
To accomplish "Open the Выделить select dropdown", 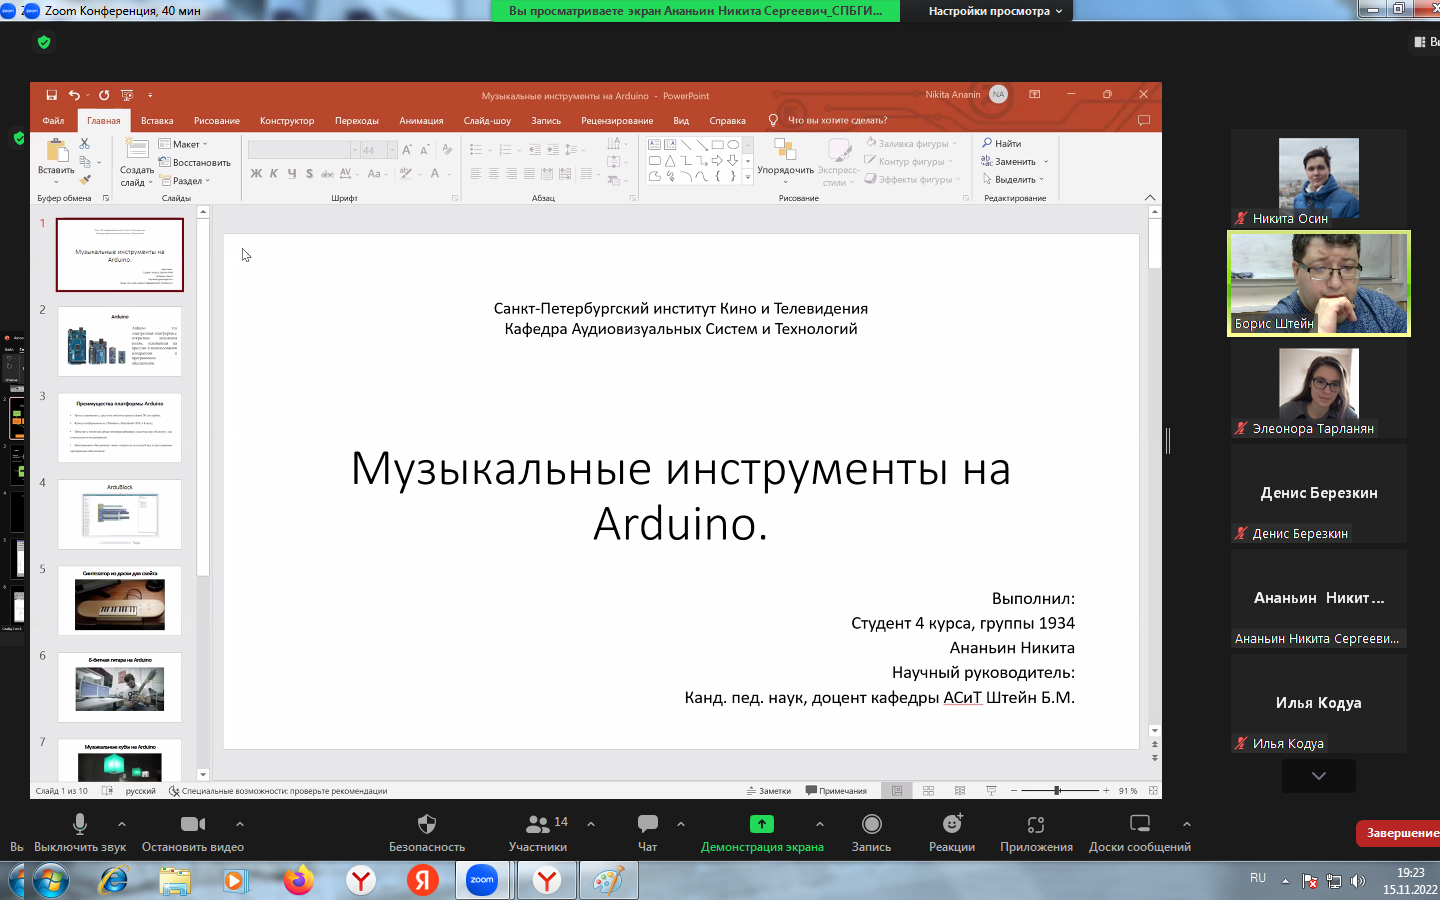I will click(1014, 179).
